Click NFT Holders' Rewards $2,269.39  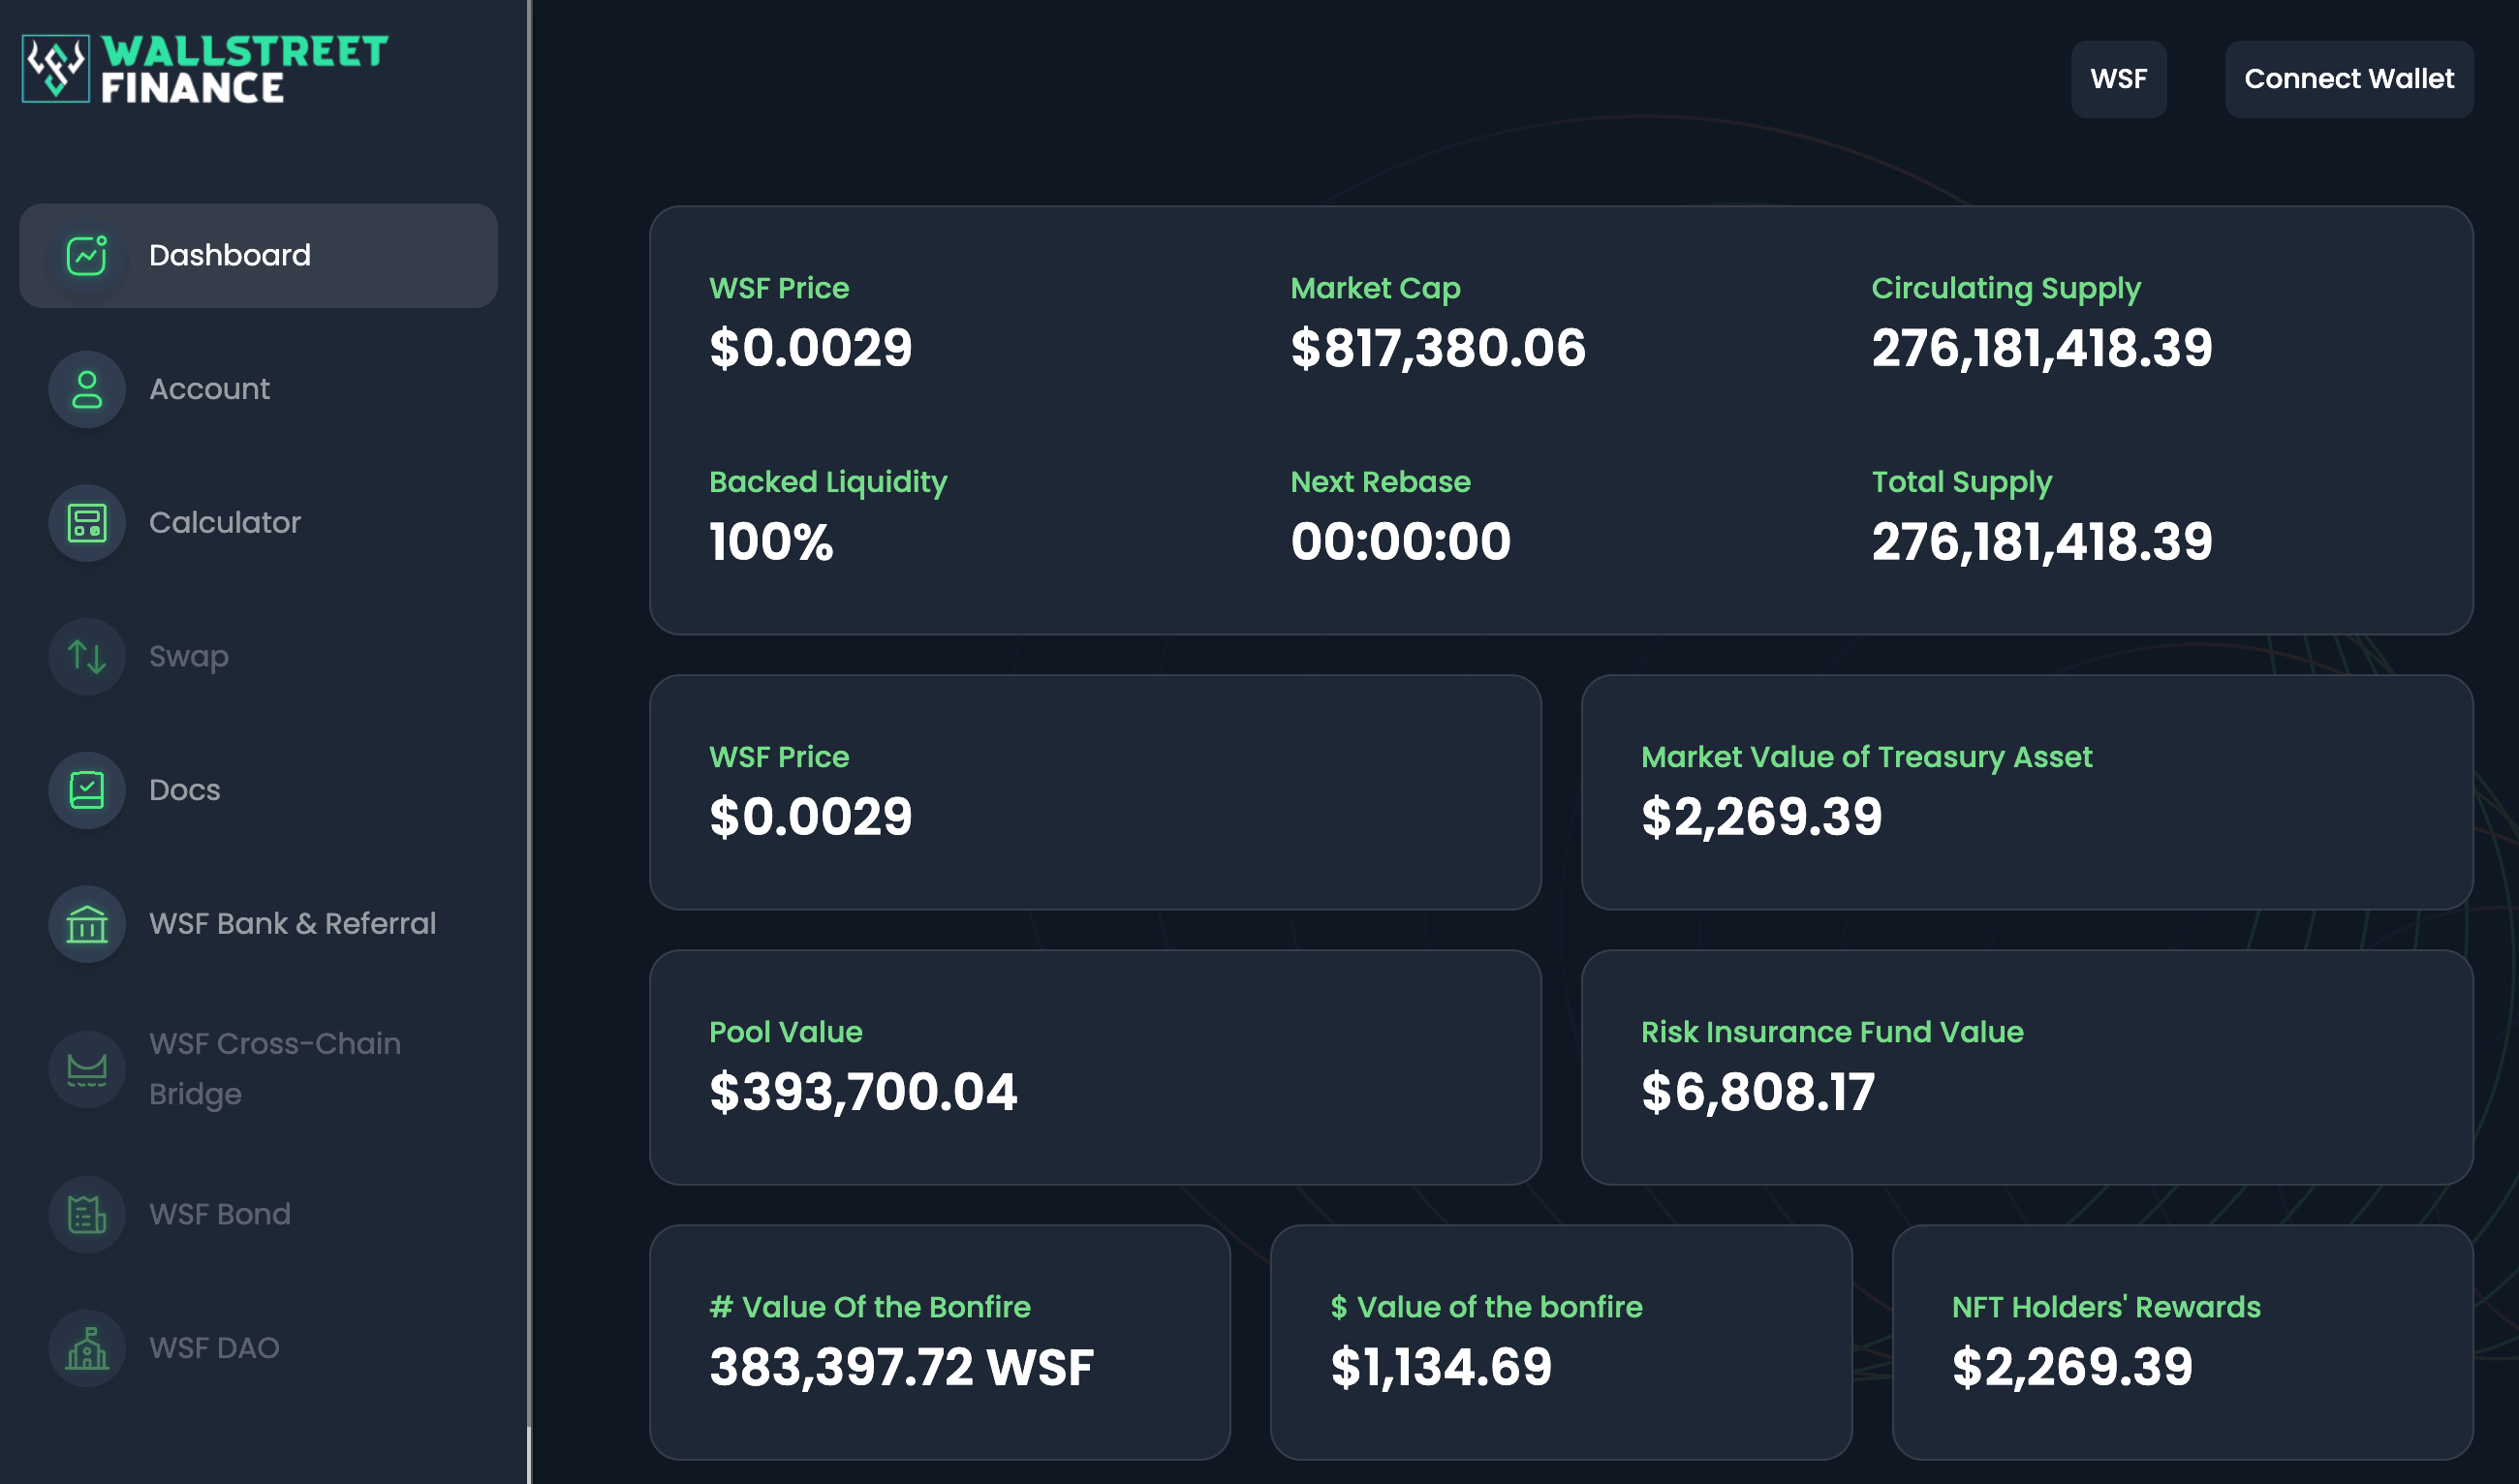click(2072, 1367)
